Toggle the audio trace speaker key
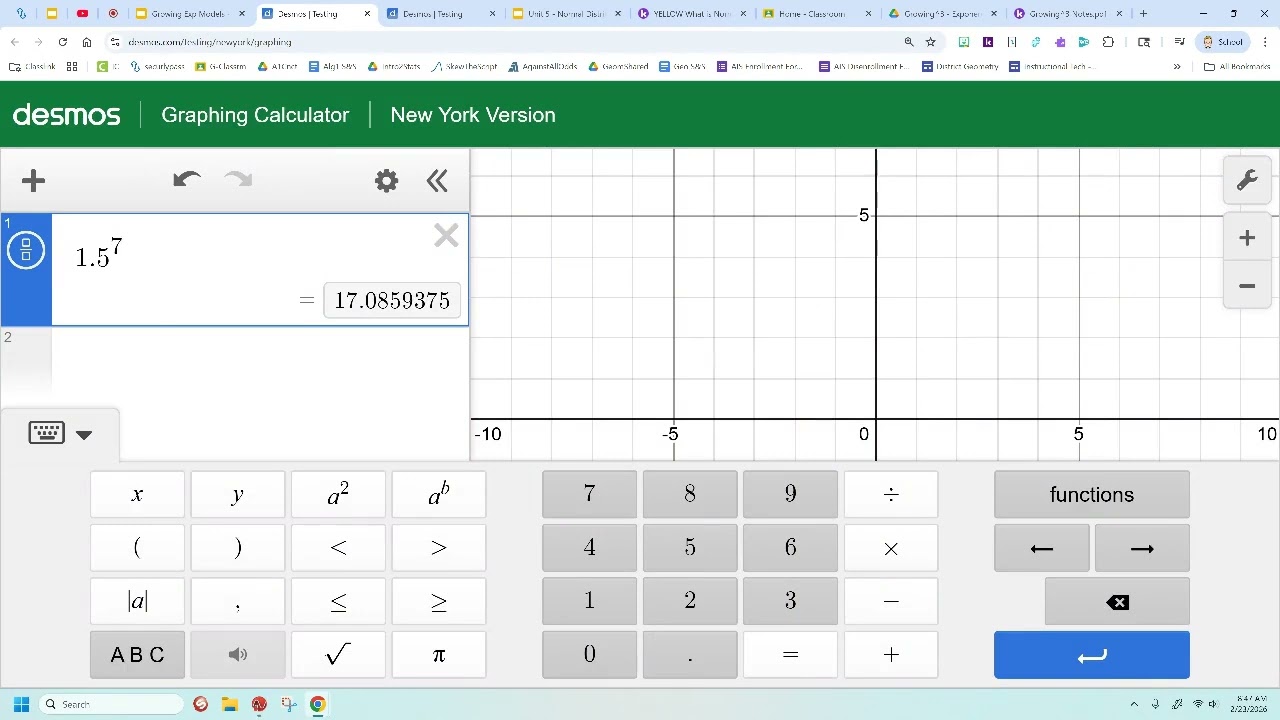This screenshot has width=1280, height=720. click(x=238, y=655)
